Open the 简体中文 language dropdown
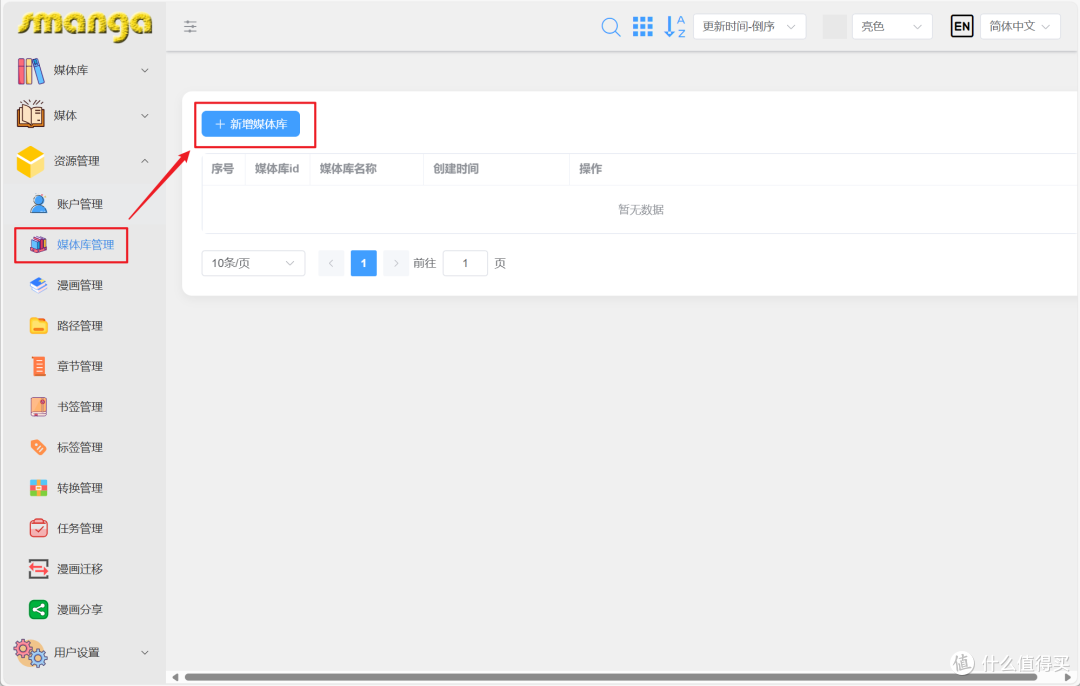1080x686 pixels. [x=1020, y=27]
